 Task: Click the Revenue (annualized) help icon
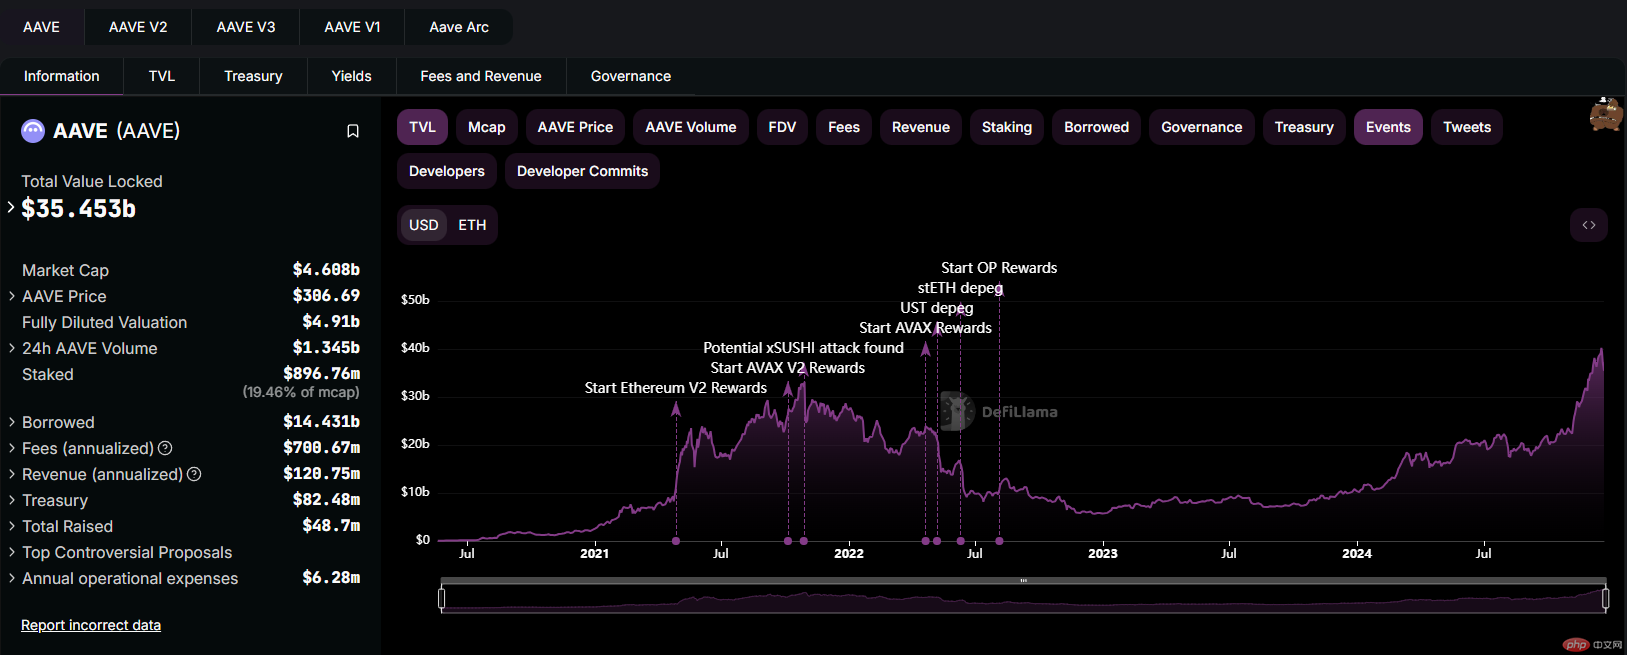[195, 474]
